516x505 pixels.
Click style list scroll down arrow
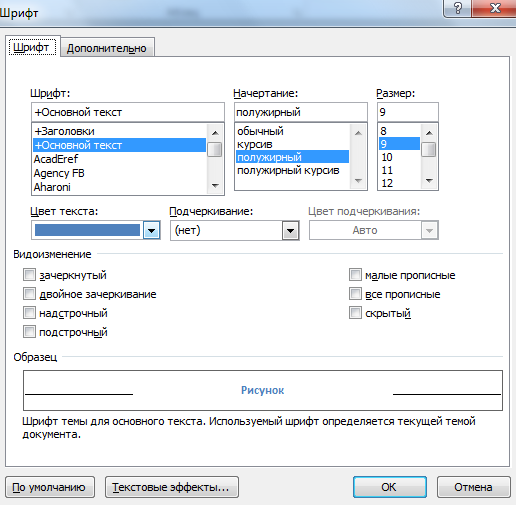(358, 181)
